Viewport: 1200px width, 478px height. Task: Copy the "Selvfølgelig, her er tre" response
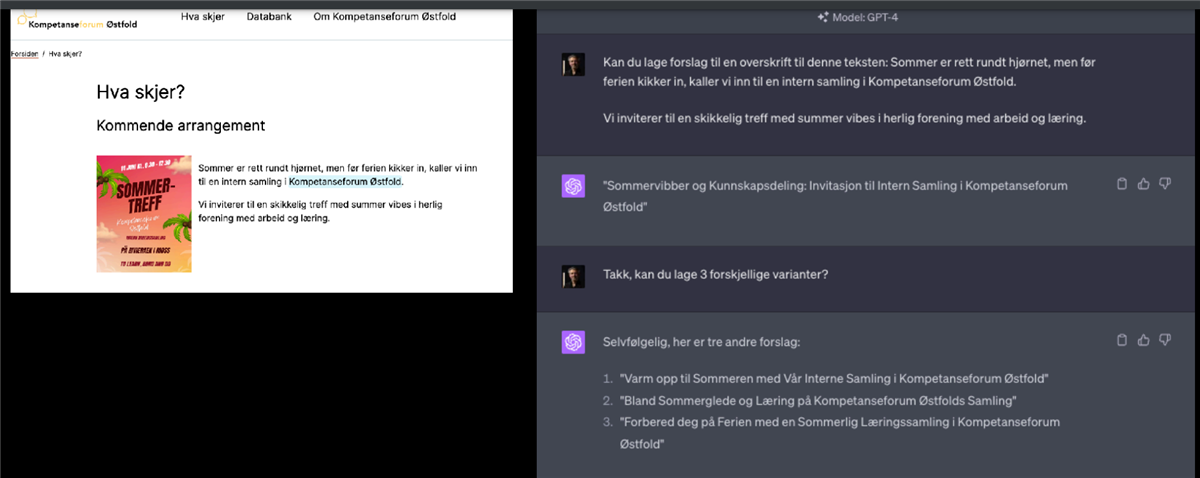pyautogui.click(x=1122, y=340)
